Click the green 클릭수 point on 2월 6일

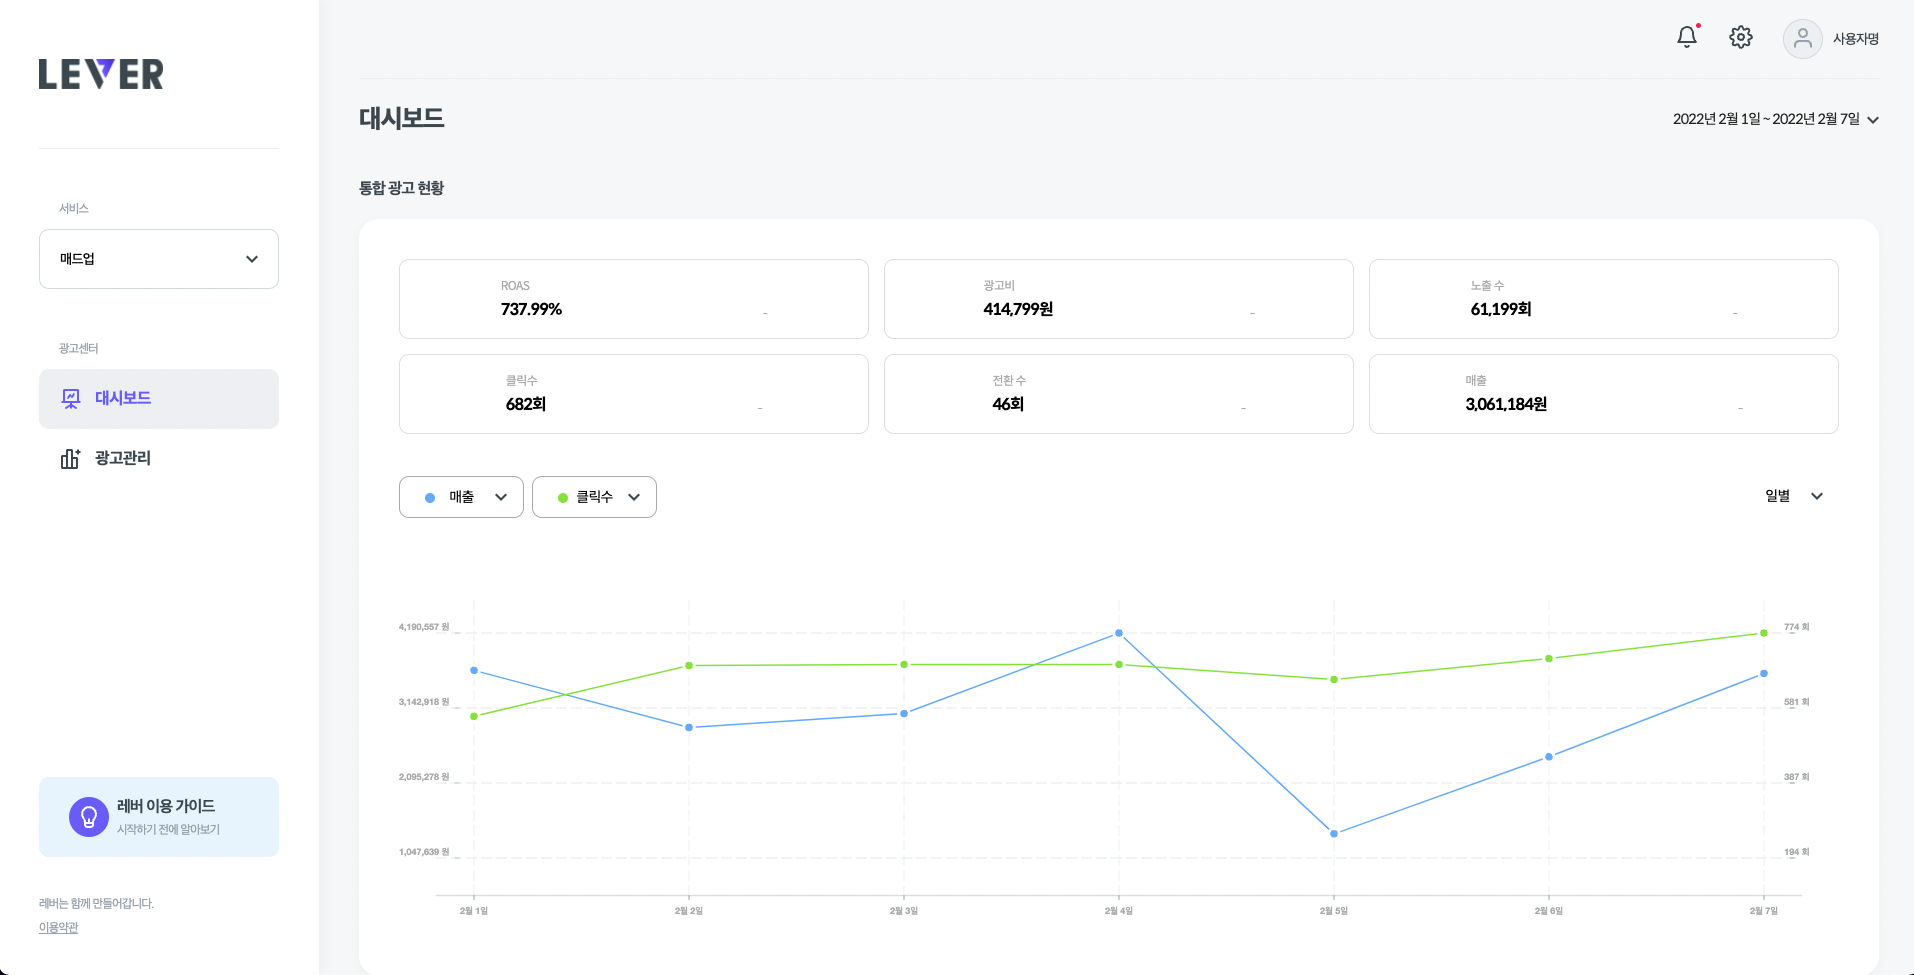(1549, 659)
